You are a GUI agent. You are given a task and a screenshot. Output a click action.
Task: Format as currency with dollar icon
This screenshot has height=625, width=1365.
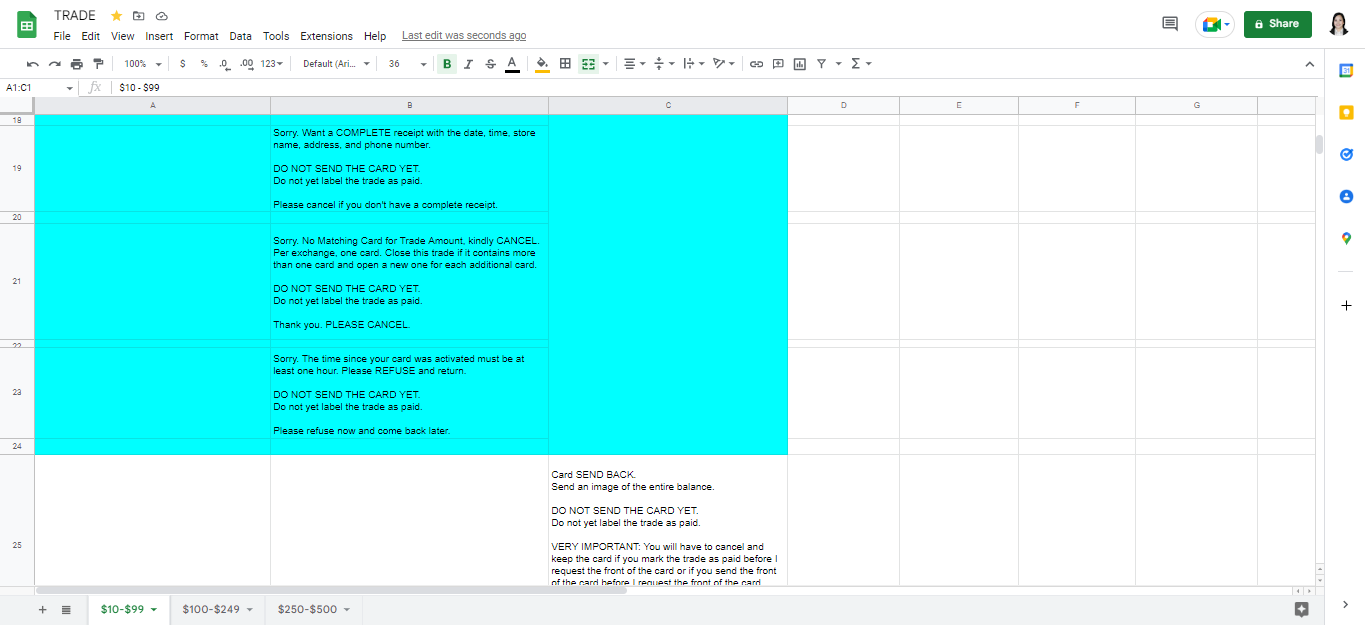[x=182, y=64]
